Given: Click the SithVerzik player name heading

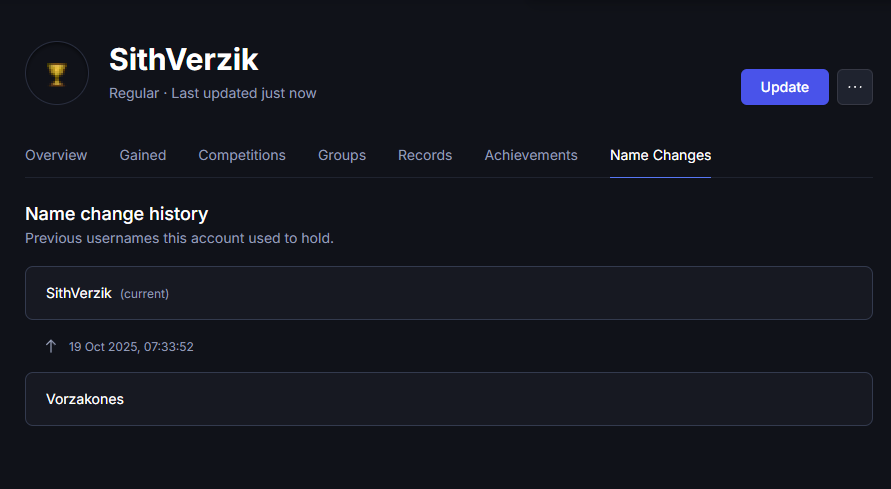Looking at the screenshot, I should (x=183, y=60).
